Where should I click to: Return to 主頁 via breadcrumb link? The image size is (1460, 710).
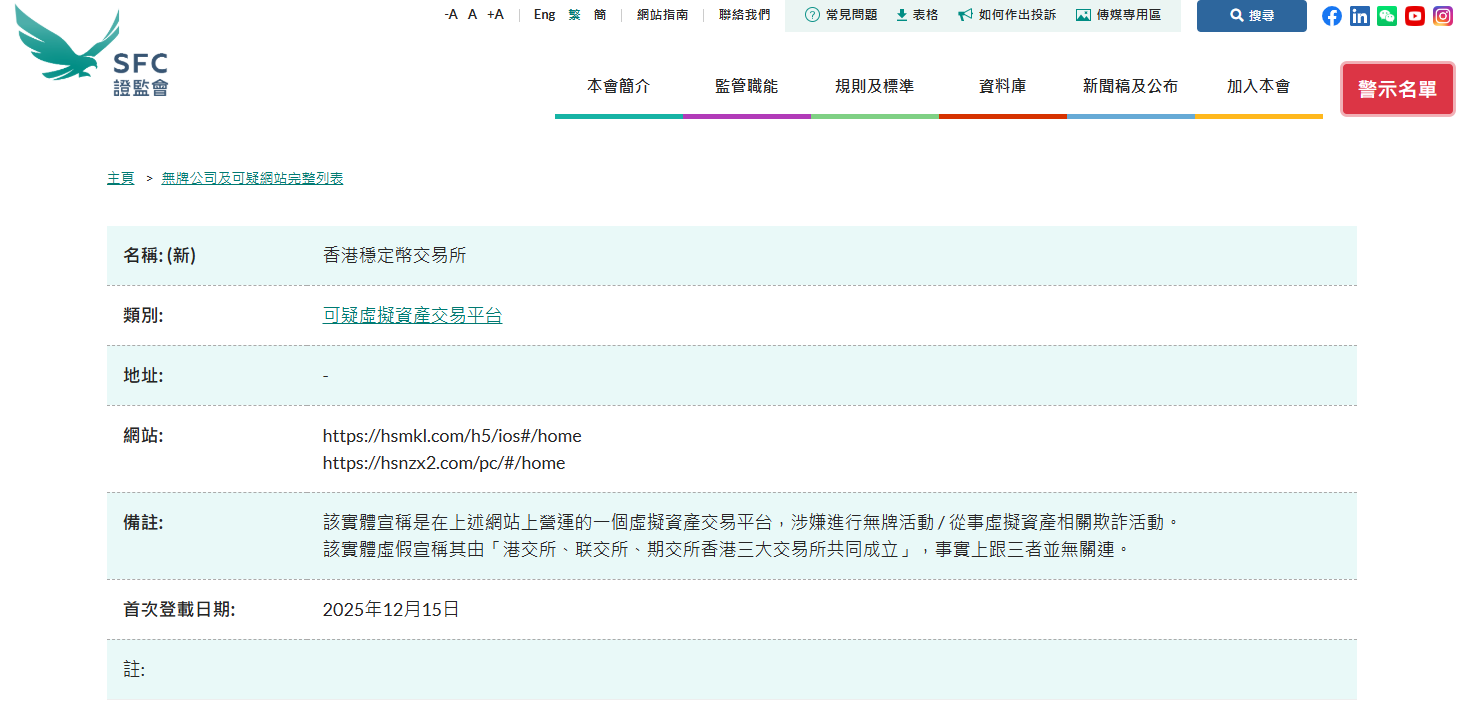click(x=120, y=178)
